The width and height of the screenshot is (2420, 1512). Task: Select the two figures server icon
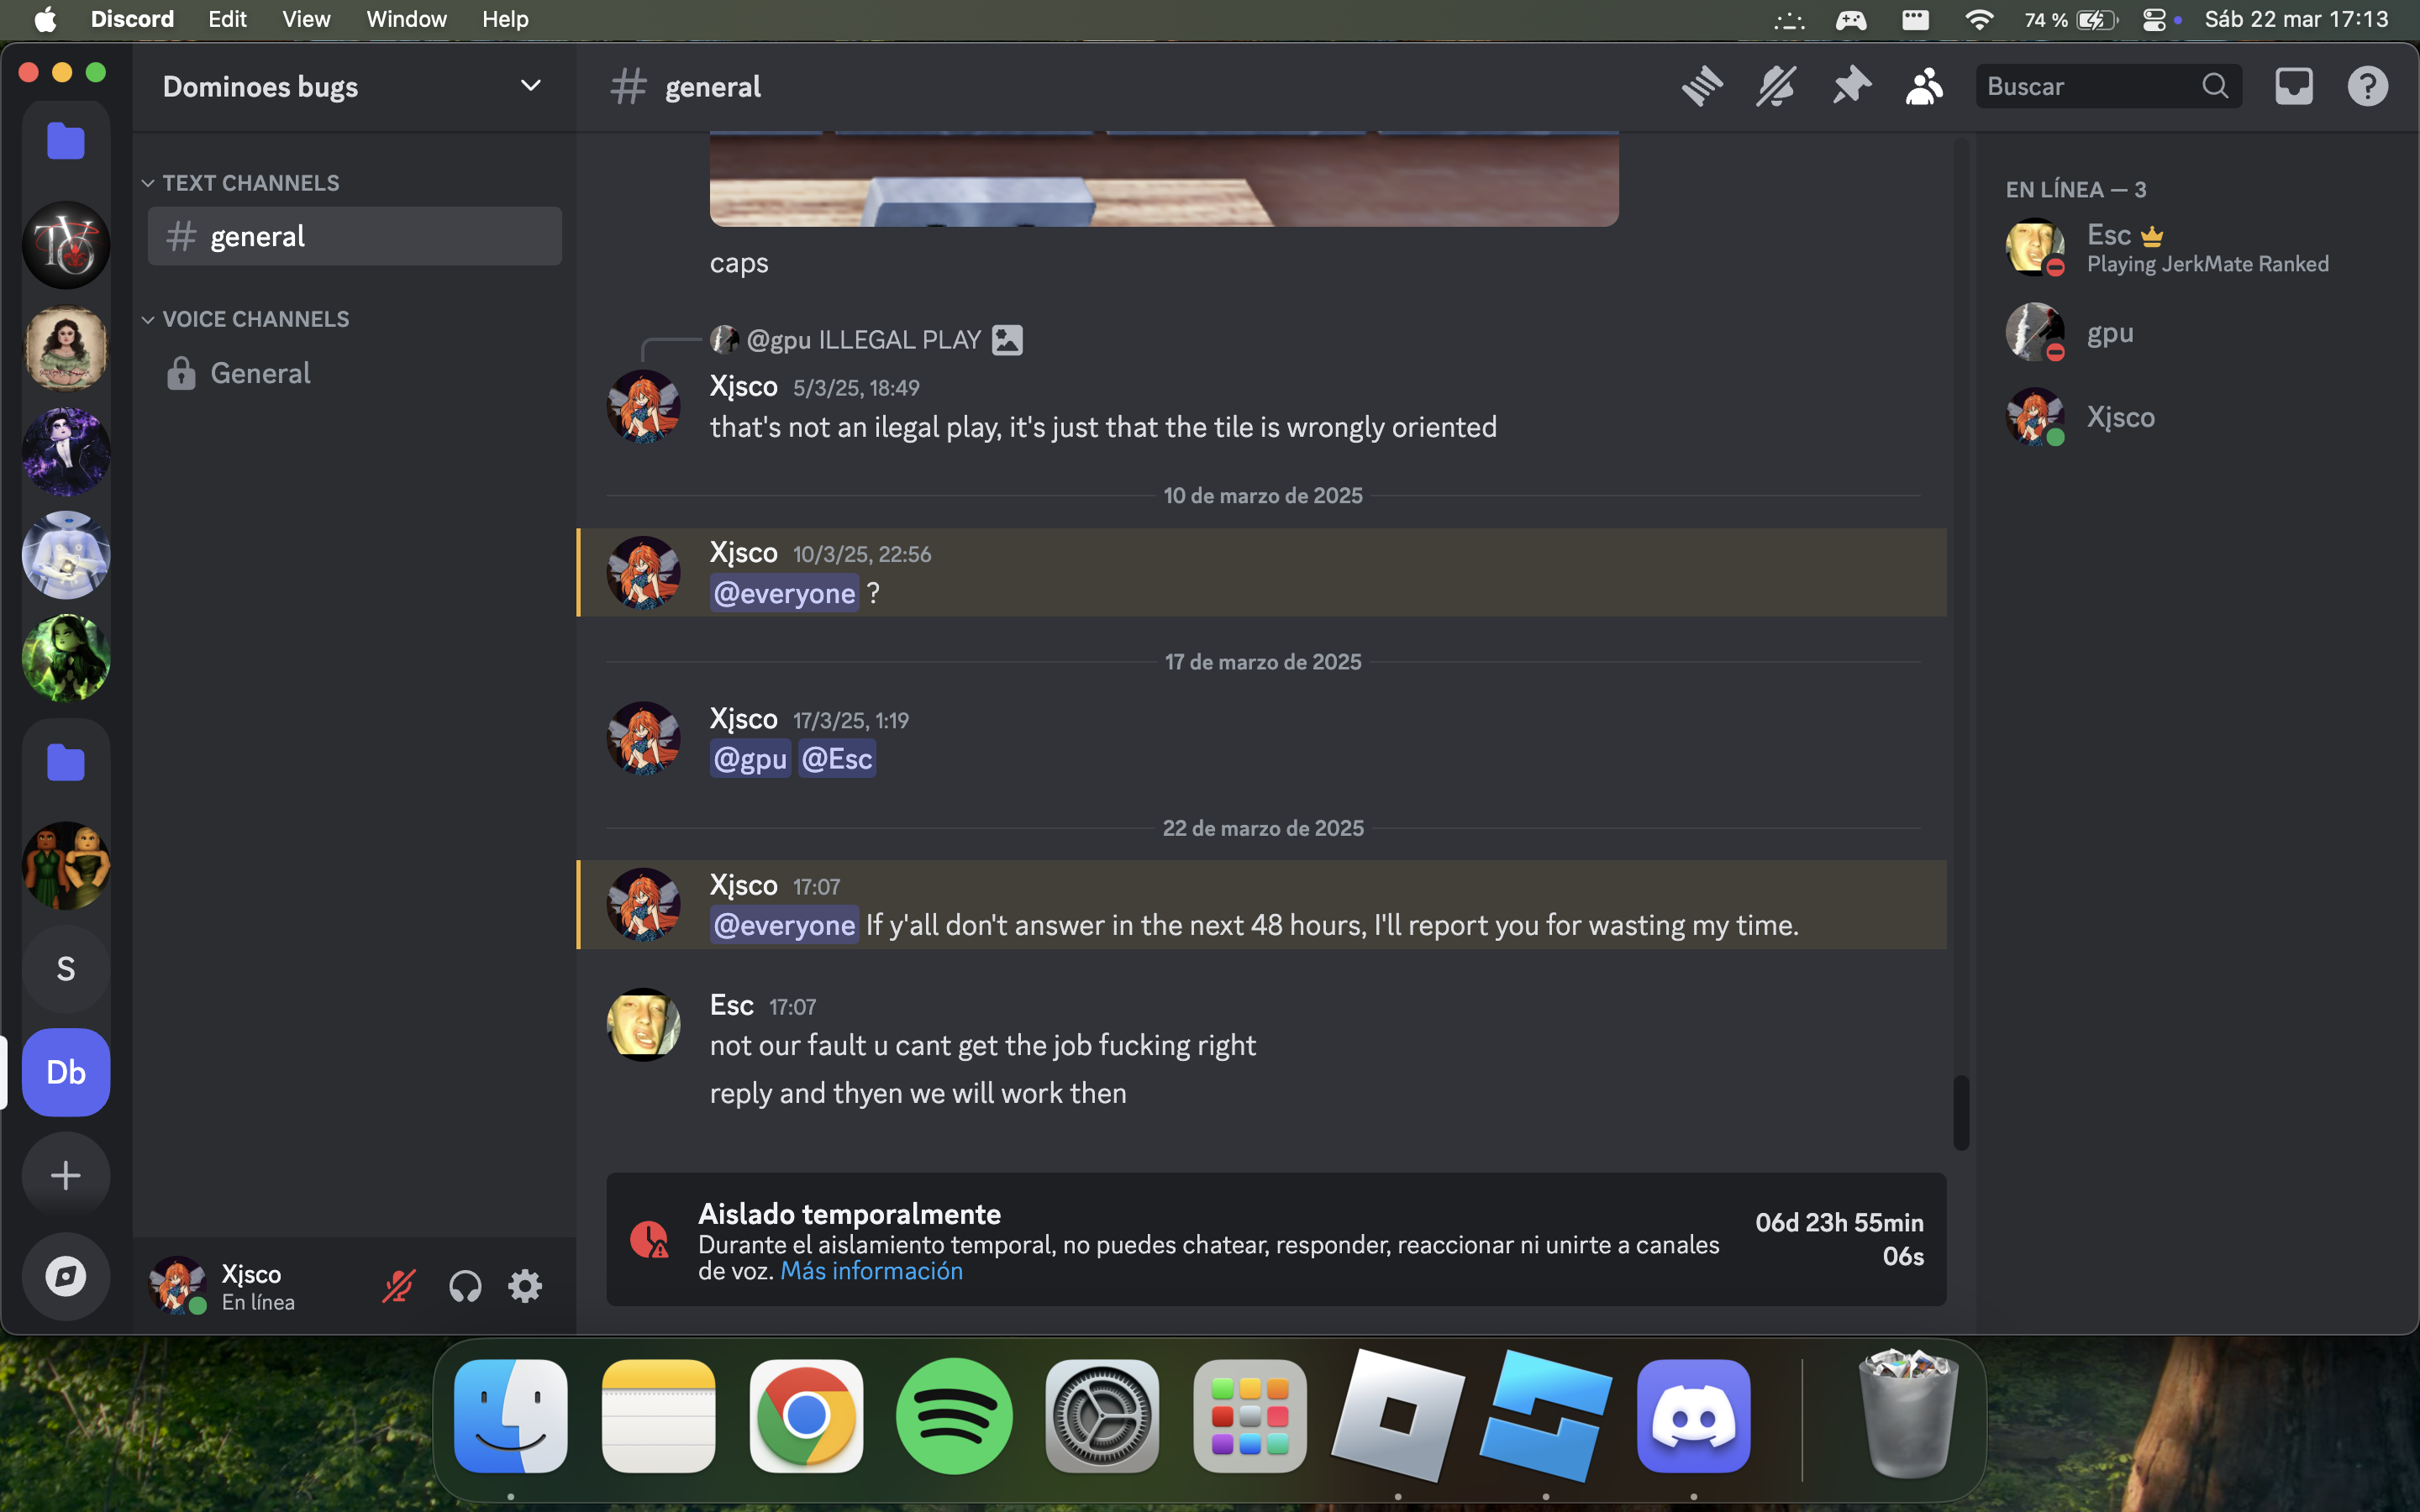click(x=66, y=866)
